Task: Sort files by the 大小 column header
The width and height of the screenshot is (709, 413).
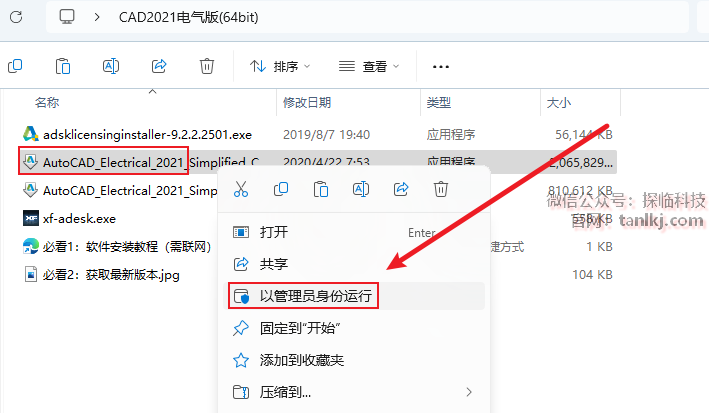Action: tap(559, 103)
